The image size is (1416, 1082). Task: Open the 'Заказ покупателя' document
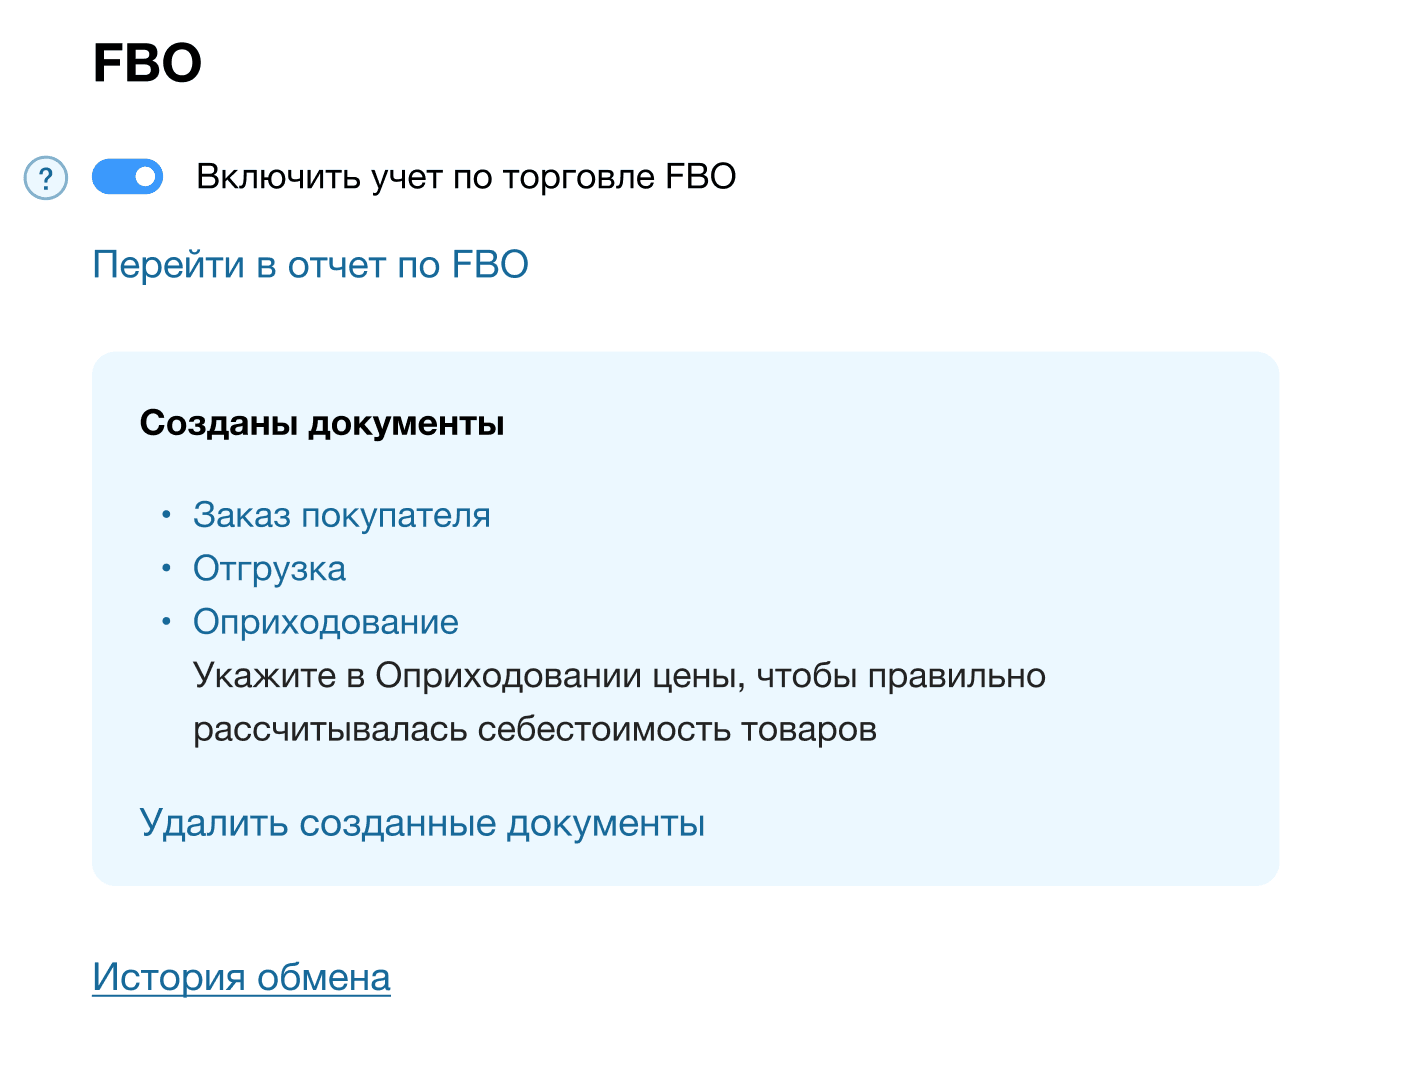(x=341, y=515)
